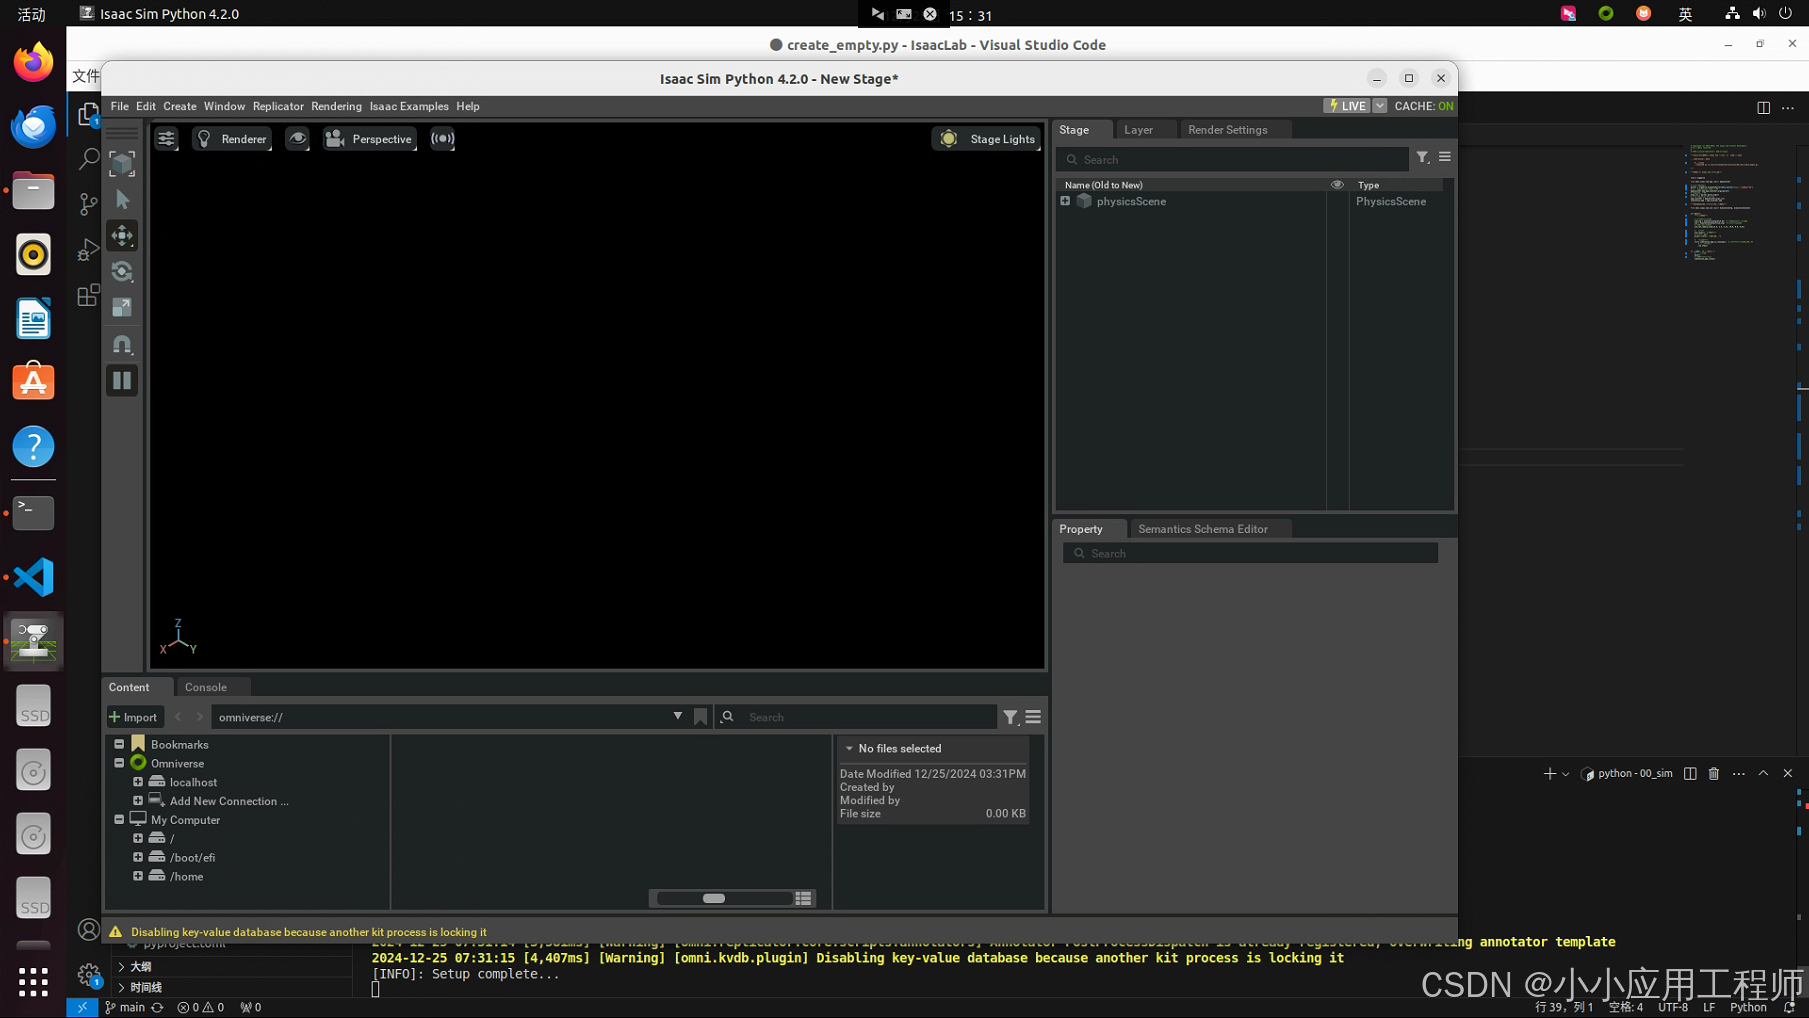Image resolution: width=1809 pixels, height=1018 pixels.
Task: Select the arrow Select tool
Action: [x=122, y=200]
